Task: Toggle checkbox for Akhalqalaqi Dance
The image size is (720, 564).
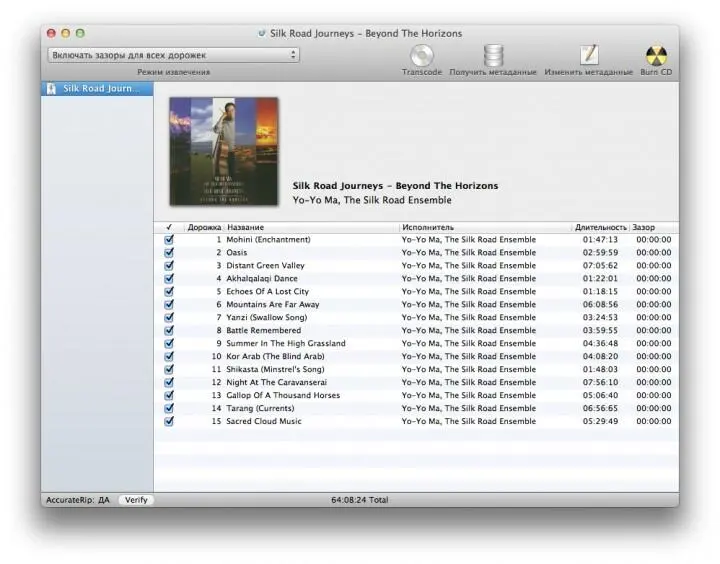Action: pos(169,278)
